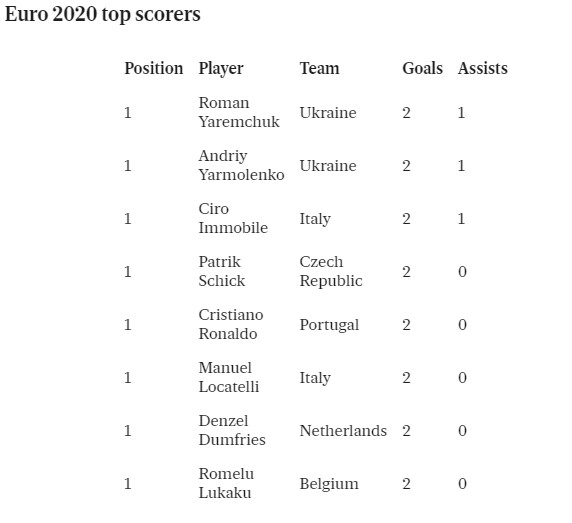572x523 pixels.
Task: Select Andriy Yarmolenko player name
Action: click(241, 166)
